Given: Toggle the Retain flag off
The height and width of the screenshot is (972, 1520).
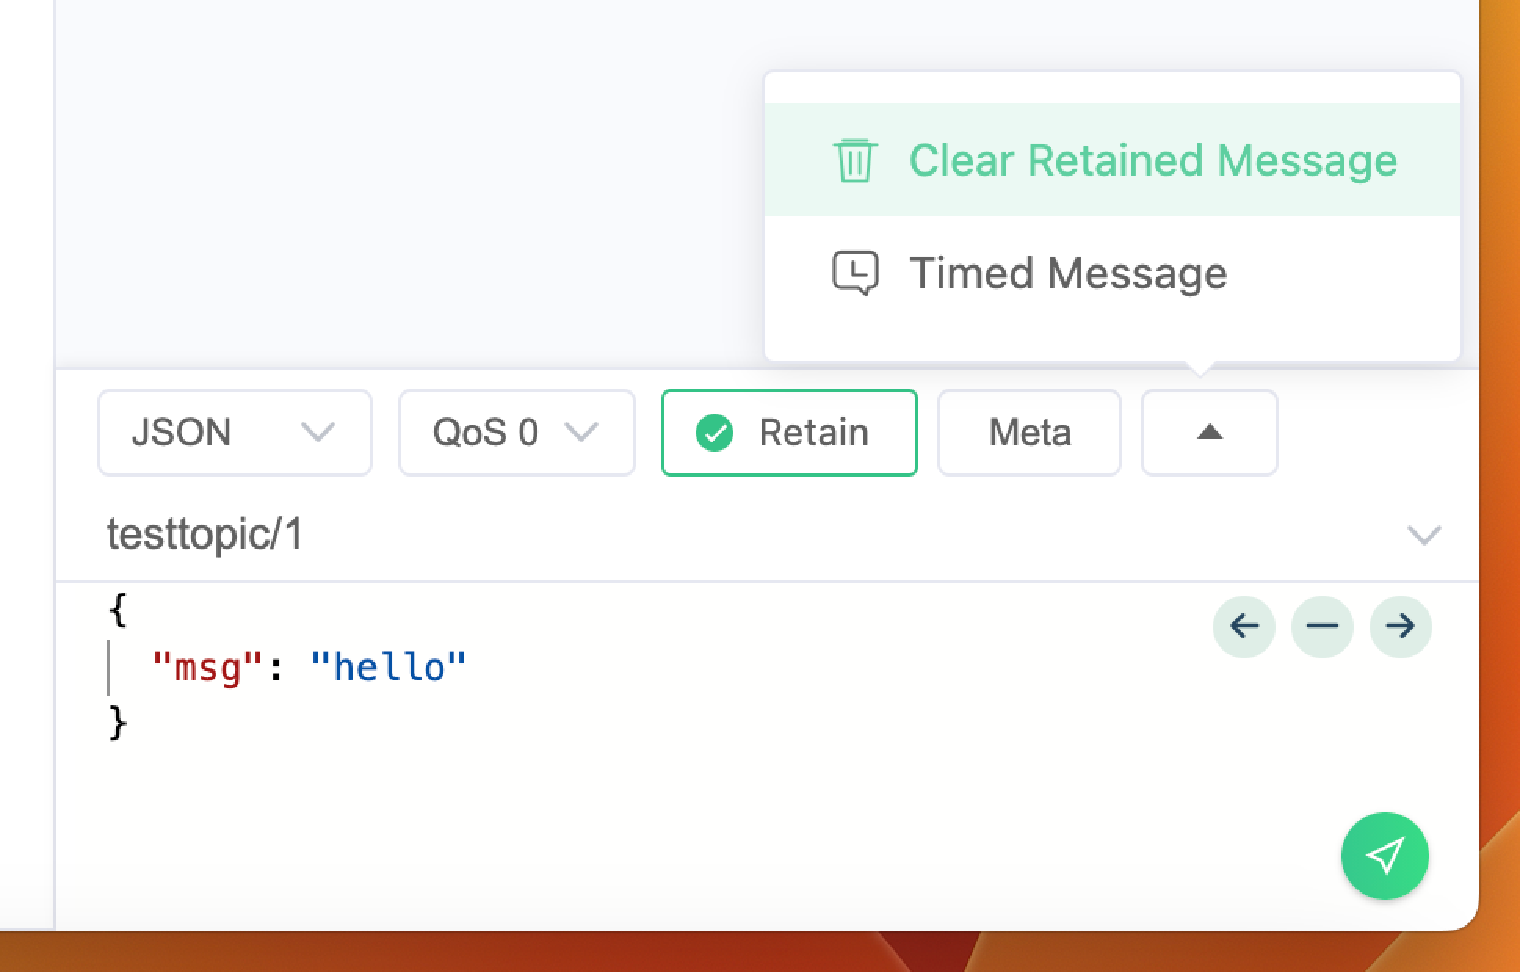Looking at the screenshot, I should (789, 432).
